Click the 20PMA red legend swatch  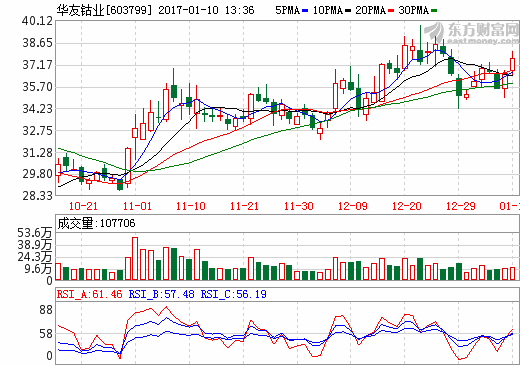click(x=391, y=11)
